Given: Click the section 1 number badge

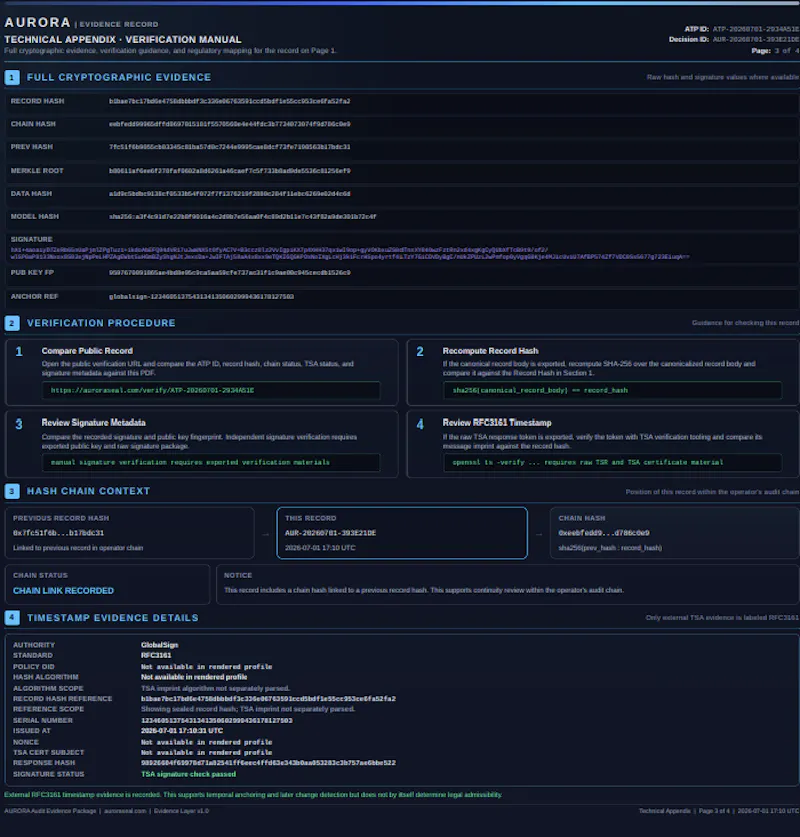Looking at the screenshot, I should [x=12, y=77].
